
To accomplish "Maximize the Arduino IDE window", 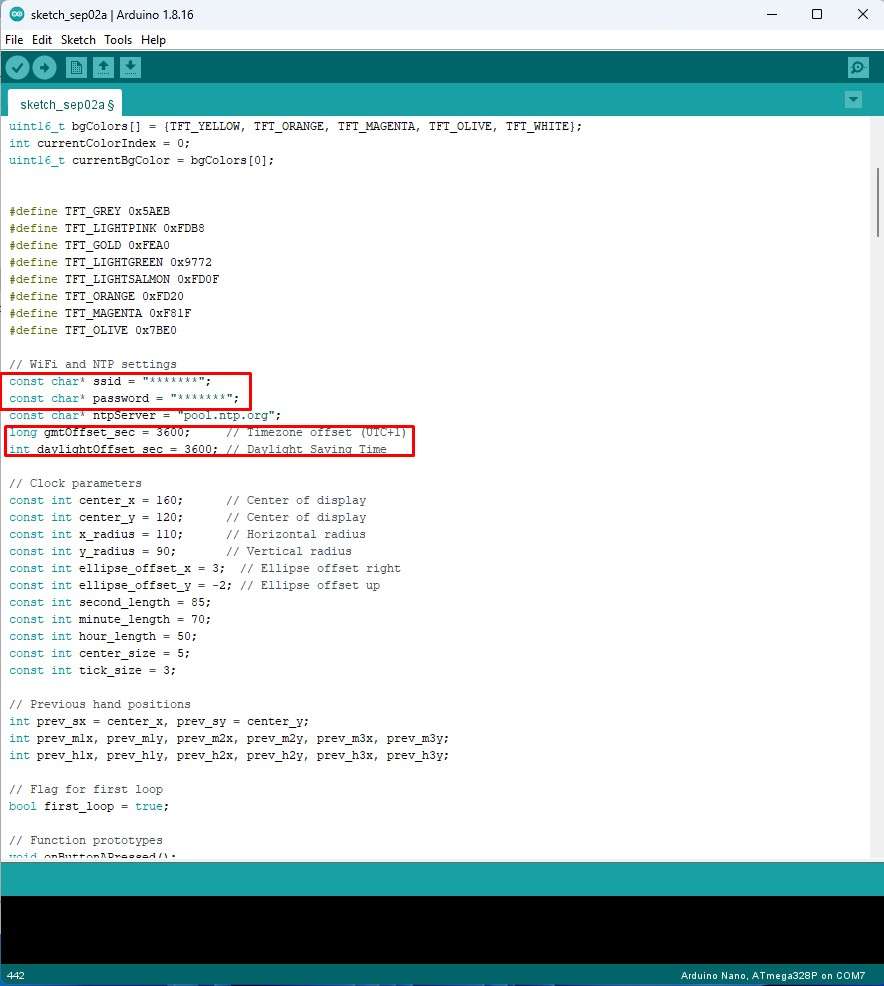I will (817, 14).
